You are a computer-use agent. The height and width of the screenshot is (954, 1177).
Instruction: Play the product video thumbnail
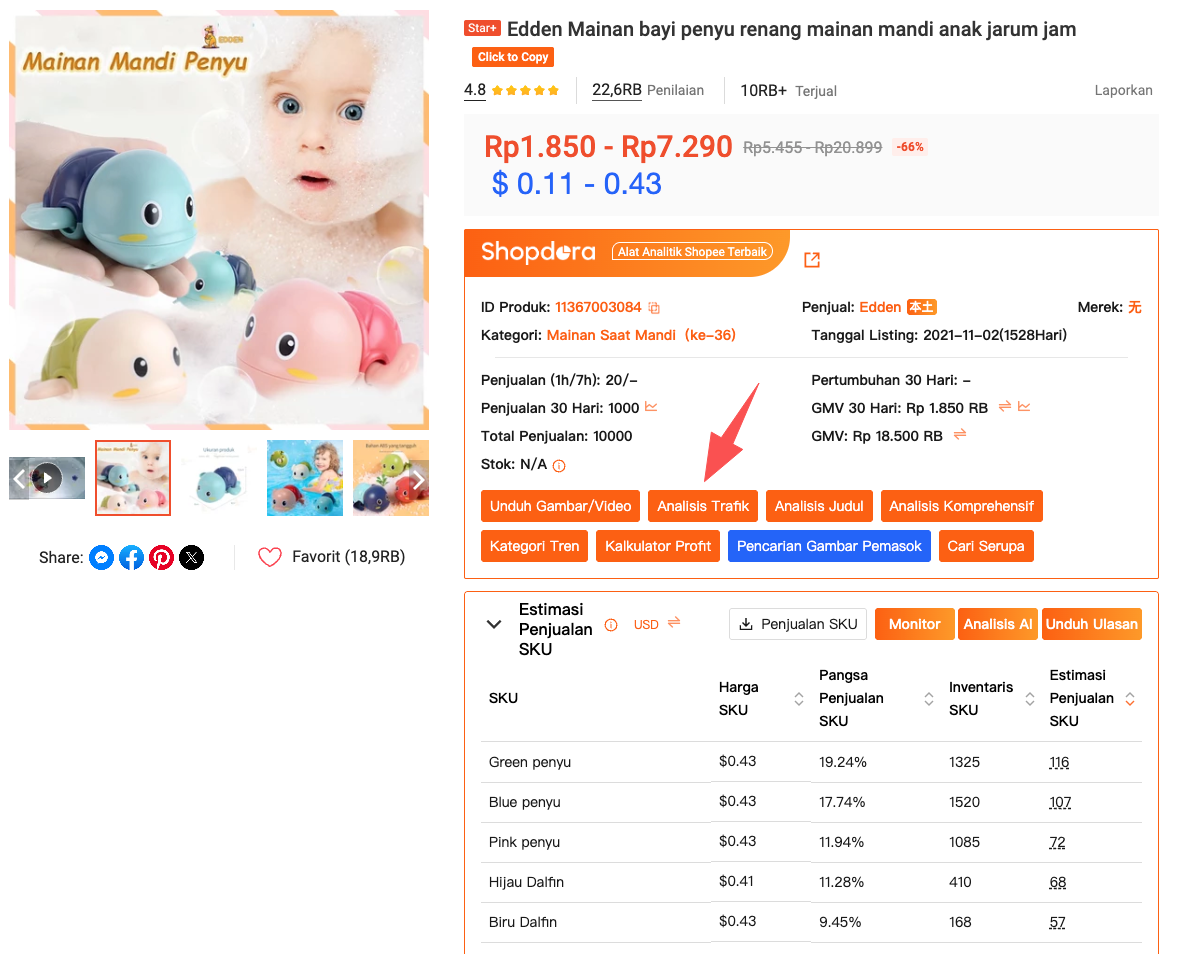(x=47, y=477)
